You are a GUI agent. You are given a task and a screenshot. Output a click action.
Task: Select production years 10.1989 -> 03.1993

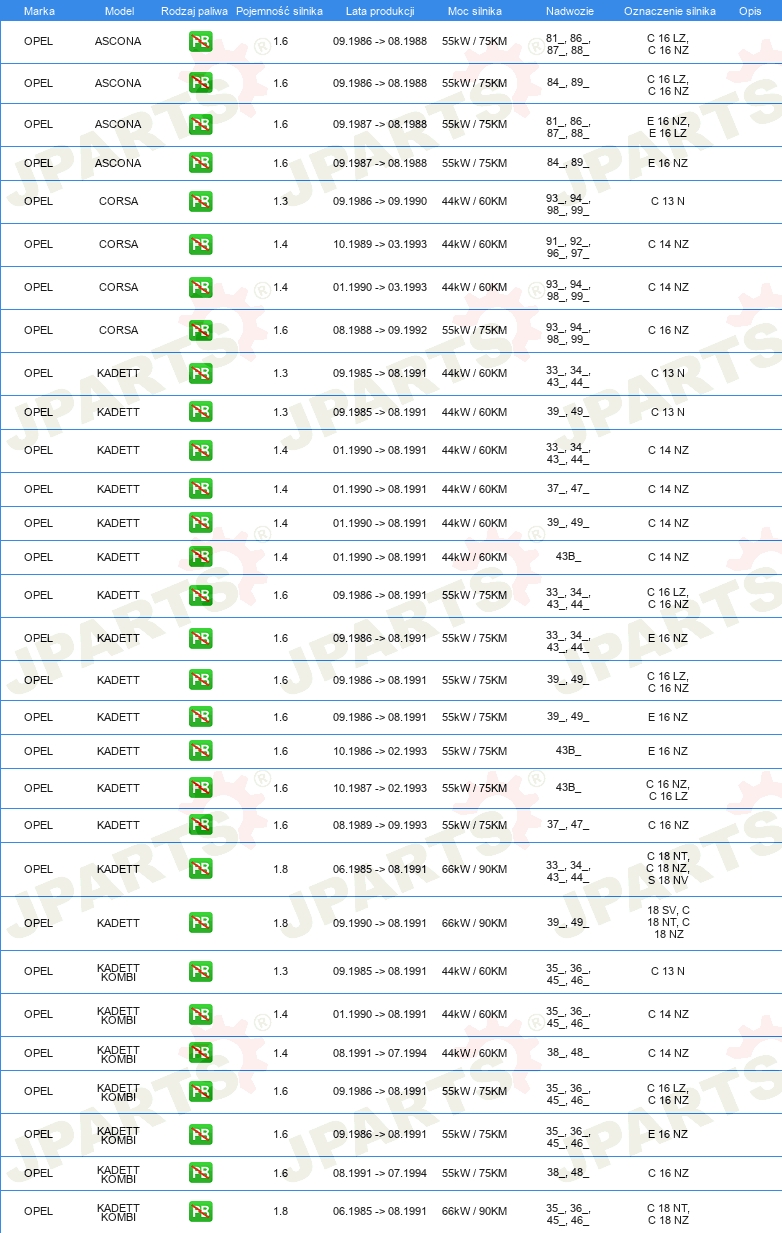pos(380,244)
